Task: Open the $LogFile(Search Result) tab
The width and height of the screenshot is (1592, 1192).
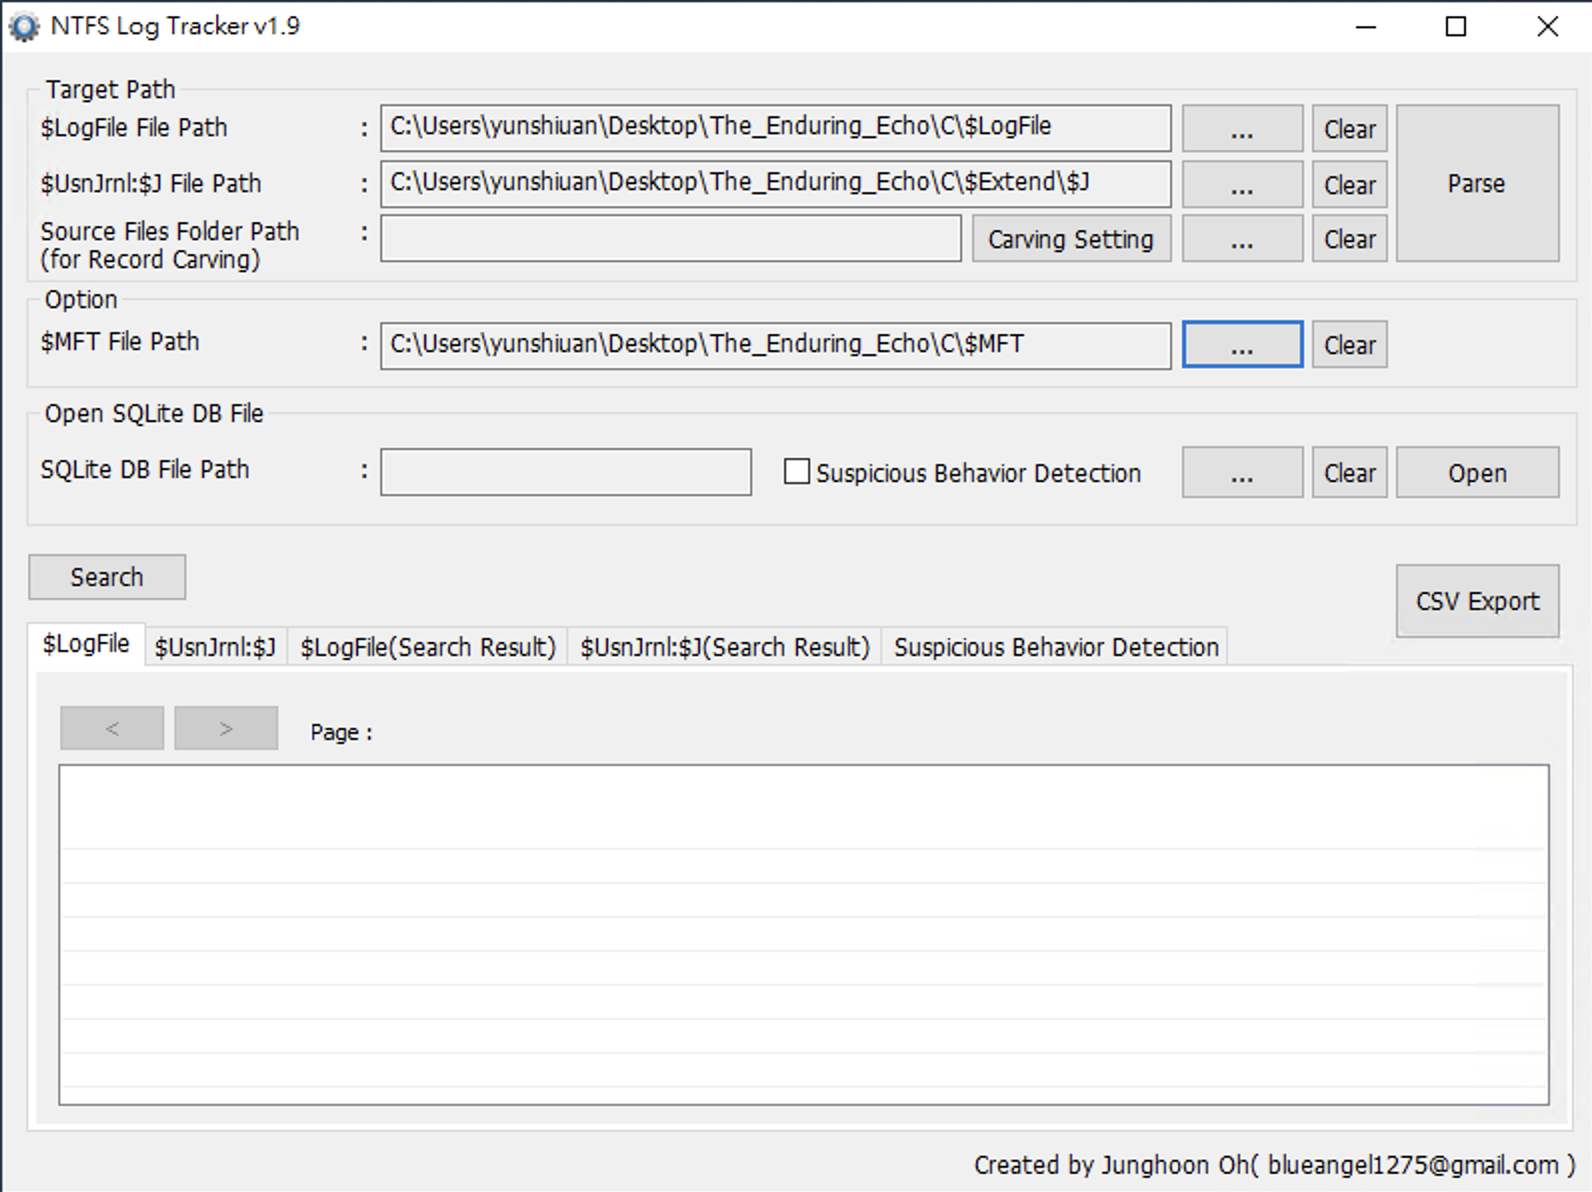Action: [x=428, y=647]
